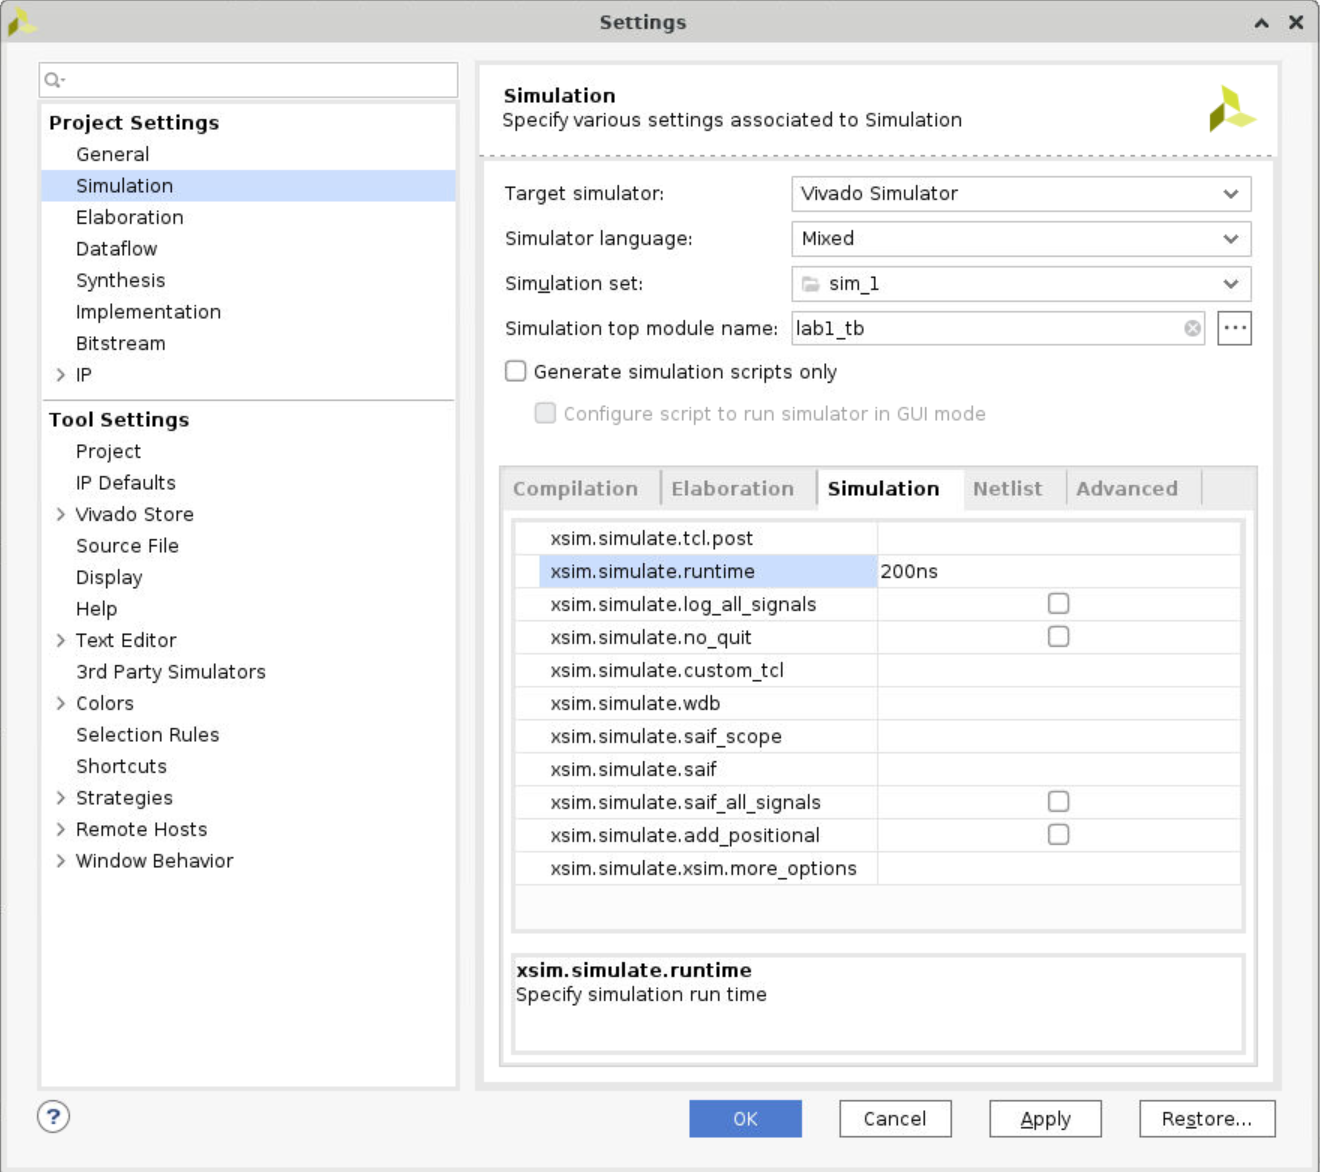The height and width of the screenshot is (1172, 1320).
Task: Click the settings search field
Action: click(x=248, y=80)
